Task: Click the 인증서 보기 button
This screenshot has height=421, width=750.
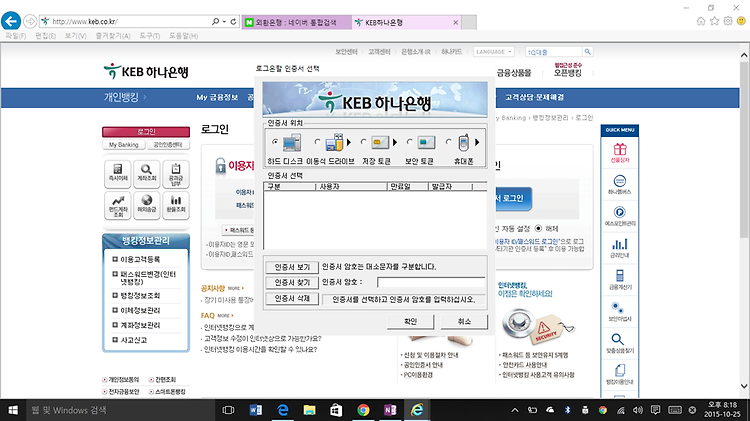Action: click(x=292, y=267)
